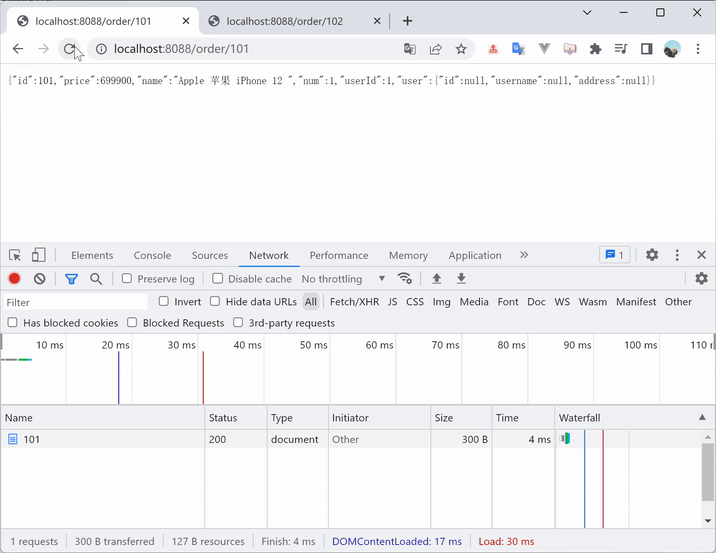Click the import HAR file icon
Image resolution: width=716 pixels, height=553 pixels.
[x=437, y=279]
